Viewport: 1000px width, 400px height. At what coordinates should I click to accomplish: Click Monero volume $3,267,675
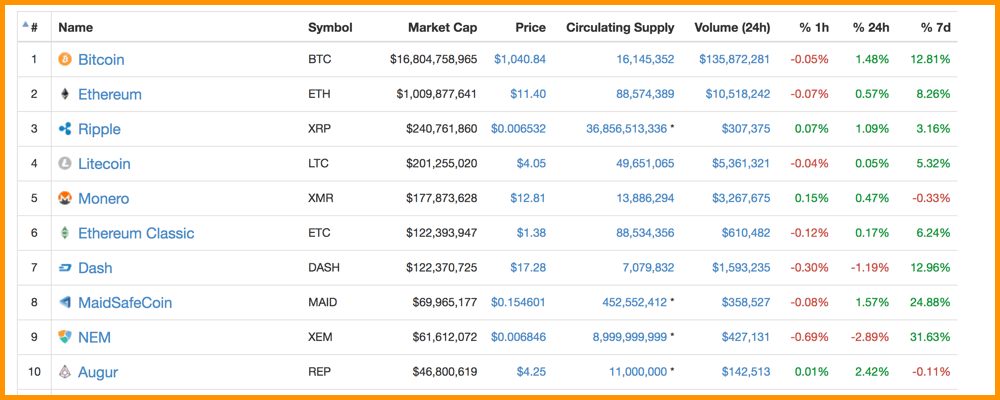pyautogui.click(x=741, y=198)
